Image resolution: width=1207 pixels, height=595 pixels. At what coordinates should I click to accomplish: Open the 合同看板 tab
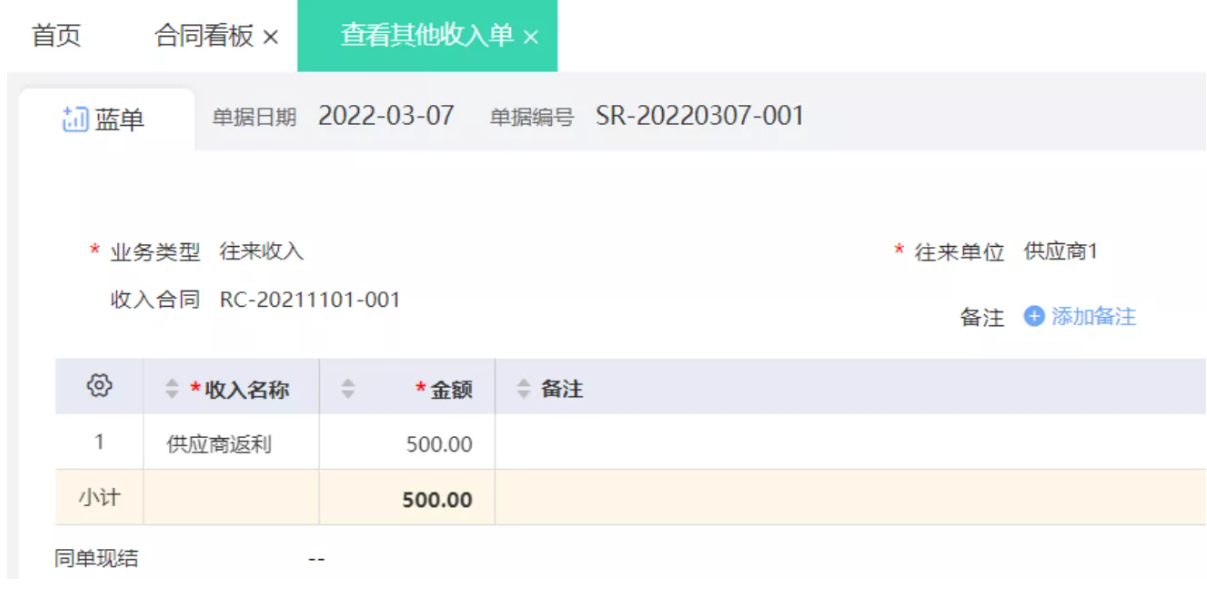click(x=204, y=36)
